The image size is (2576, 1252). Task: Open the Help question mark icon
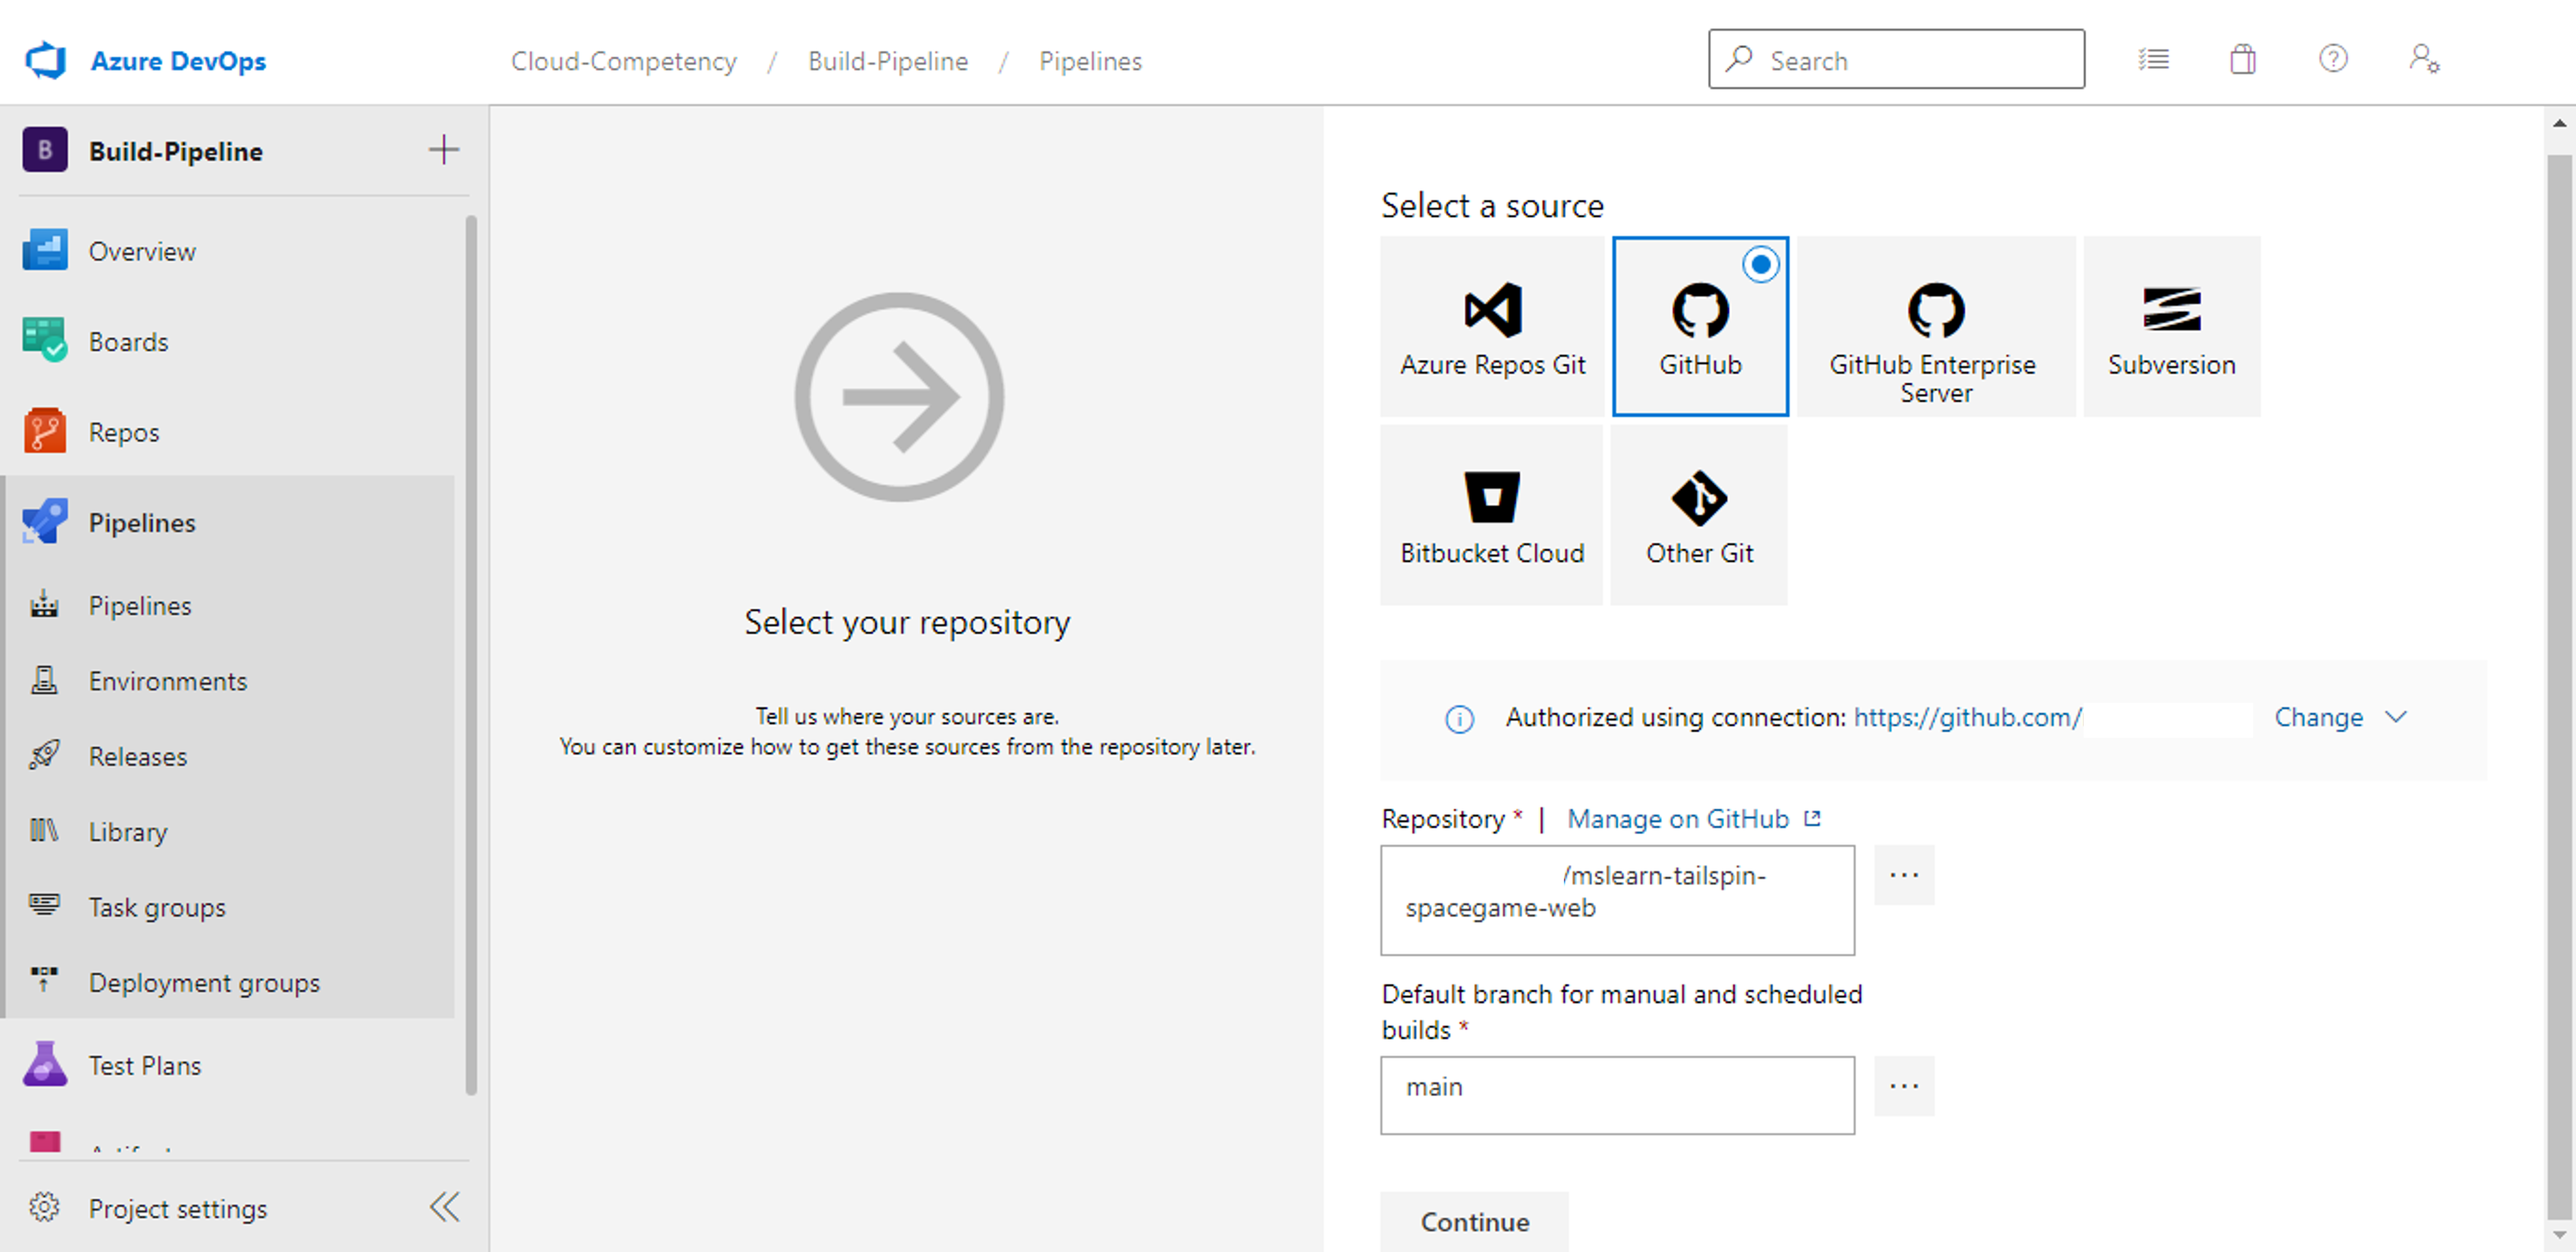[x=2332, y=59]
